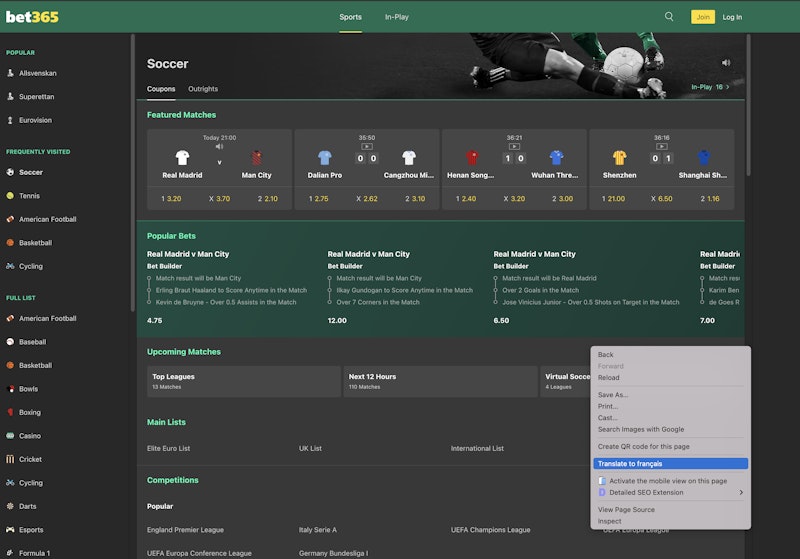The height and width of the screenshot is (559, 800).
Task: Switch to the Outrights tab
Action: pyautogui.click(x=203, y=89)
